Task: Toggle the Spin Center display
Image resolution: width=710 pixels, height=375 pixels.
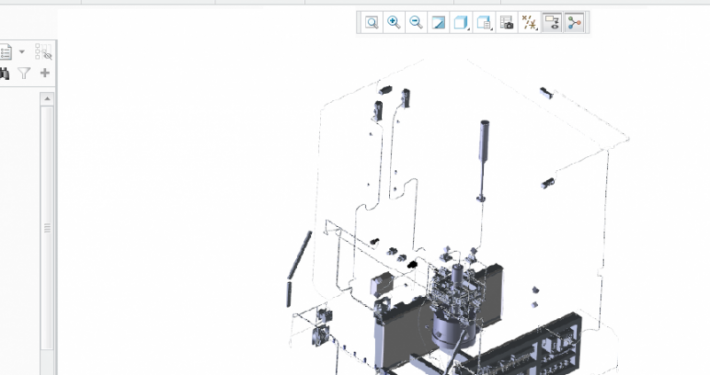Action: point(574,22)
